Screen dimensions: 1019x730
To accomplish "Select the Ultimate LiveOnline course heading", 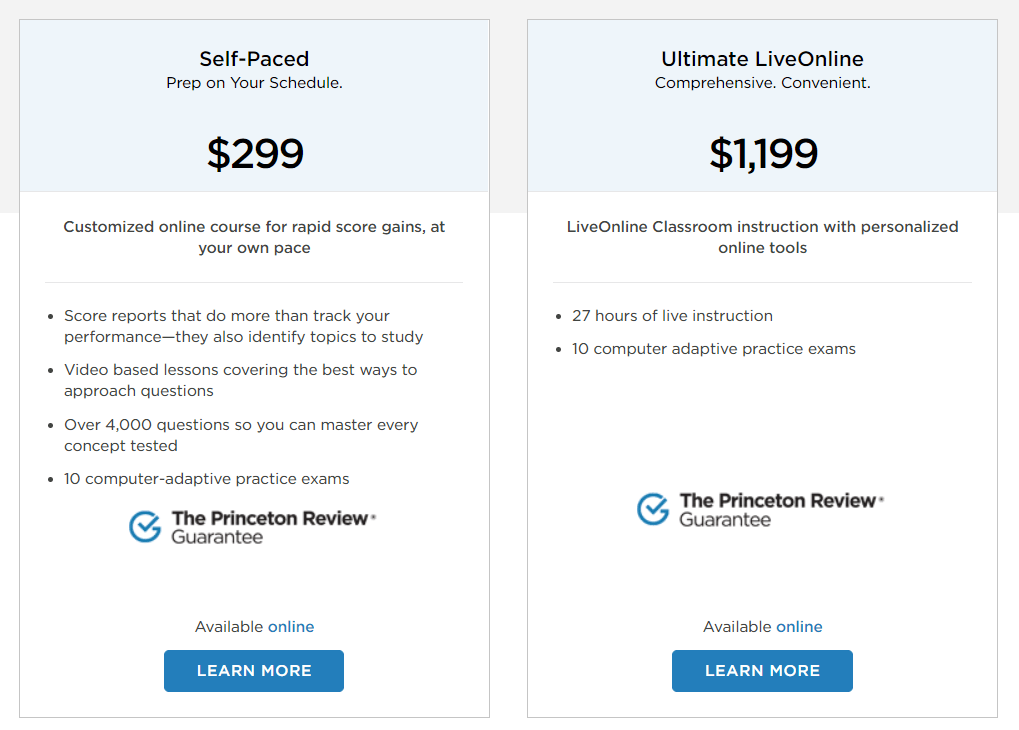I will pos(762,59).
